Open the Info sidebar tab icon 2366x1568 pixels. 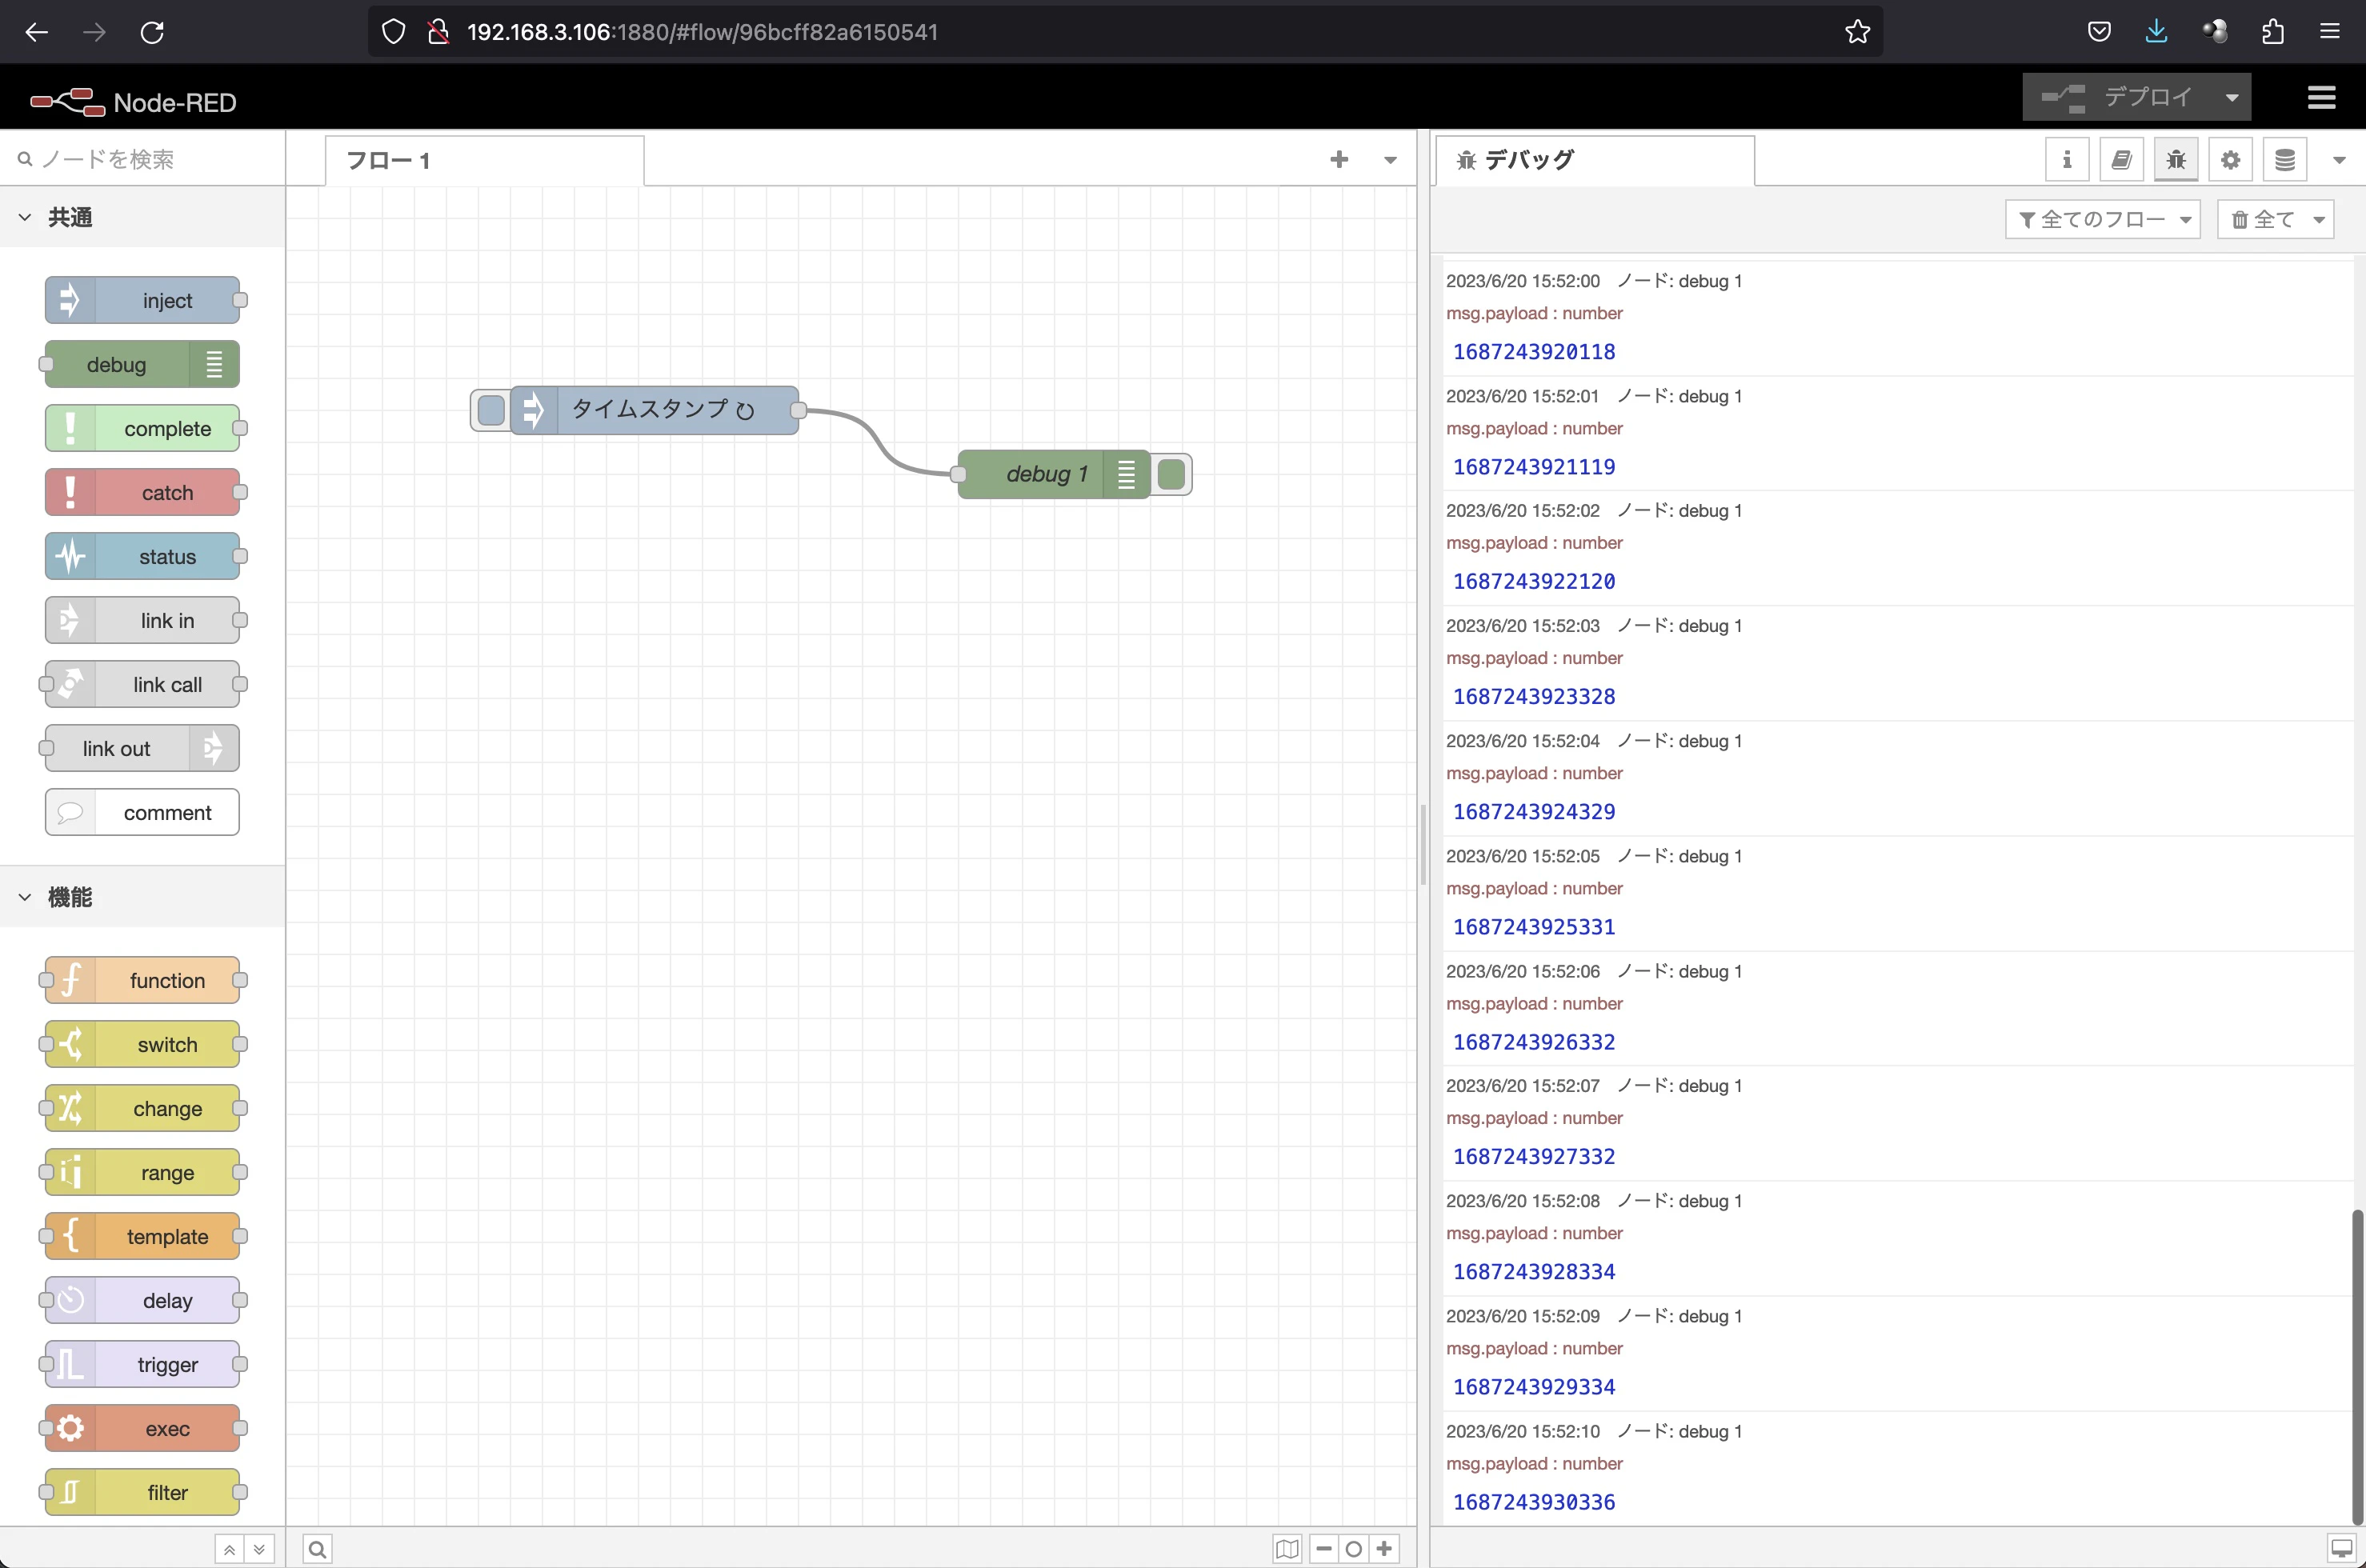pyautogui.click(x=2067, y=160)
